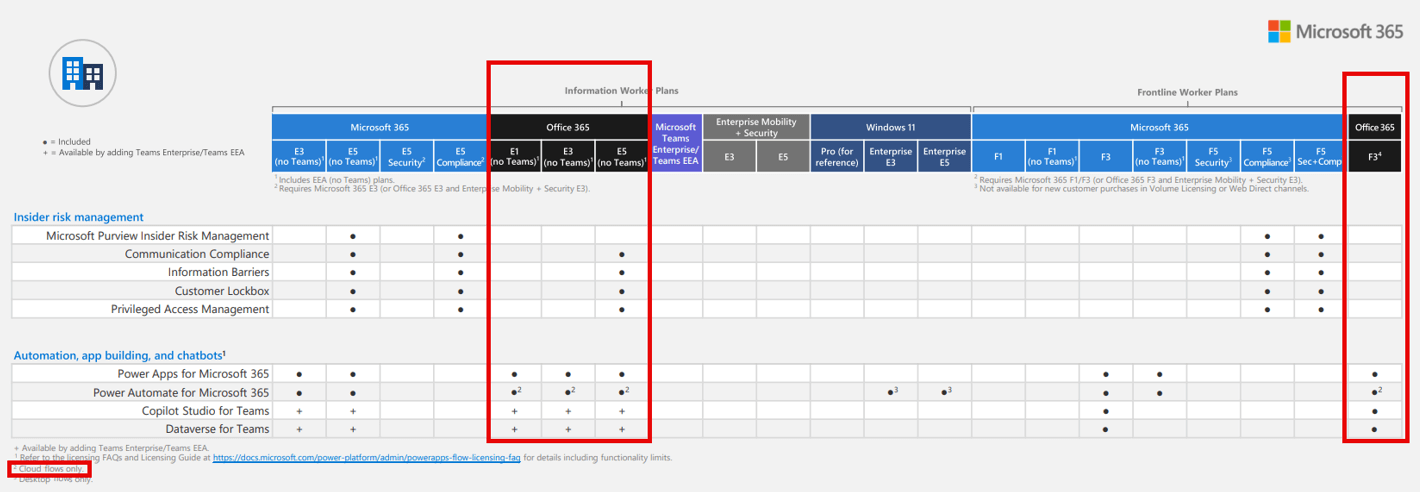Click the F5 Sec+Comp column header
The width and height of the screenshot is (1420, 492).
(1320, 156)
